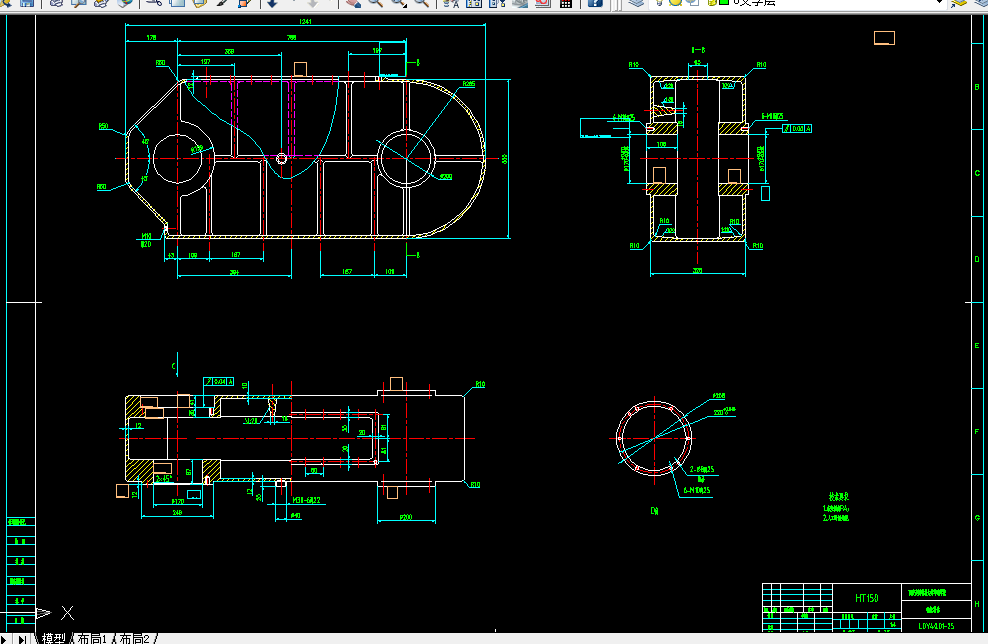Click the Save floppy disk icon
The height and width of the screenshot is (644, 988).
pos(26,3)
